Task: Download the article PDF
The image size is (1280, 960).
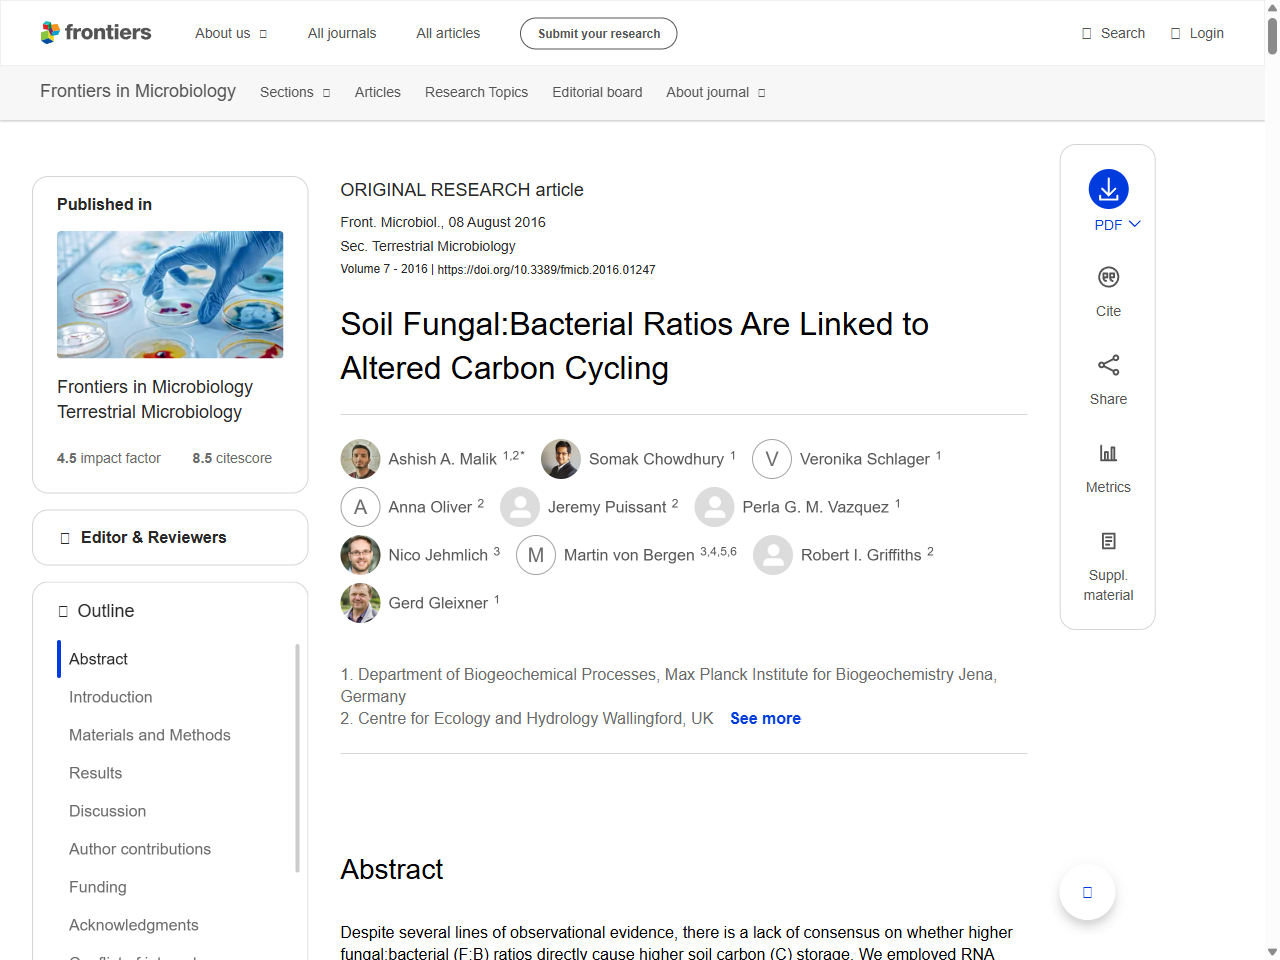Action: click(1108, 189)
